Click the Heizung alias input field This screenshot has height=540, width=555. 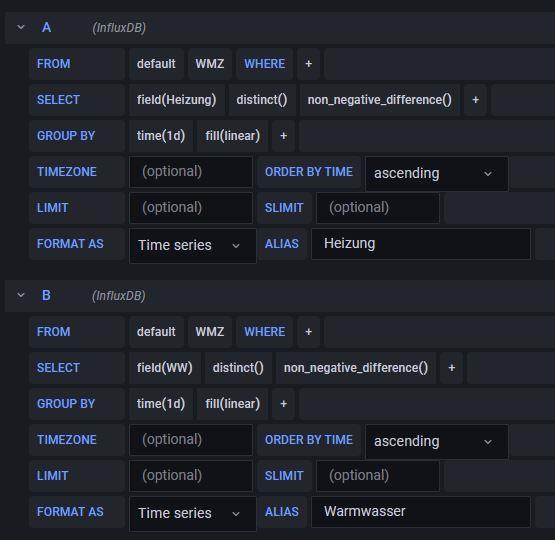click(x=421, y=244)
